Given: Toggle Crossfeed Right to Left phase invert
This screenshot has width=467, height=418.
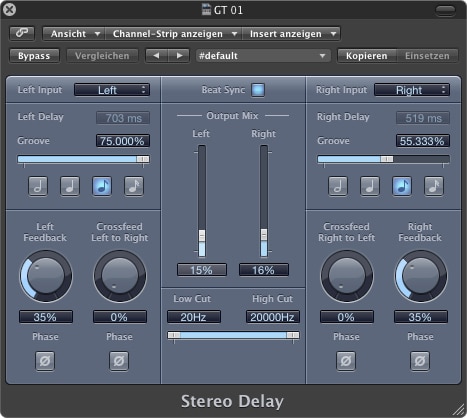Looking at the screenshot, I should coord(346,361).
